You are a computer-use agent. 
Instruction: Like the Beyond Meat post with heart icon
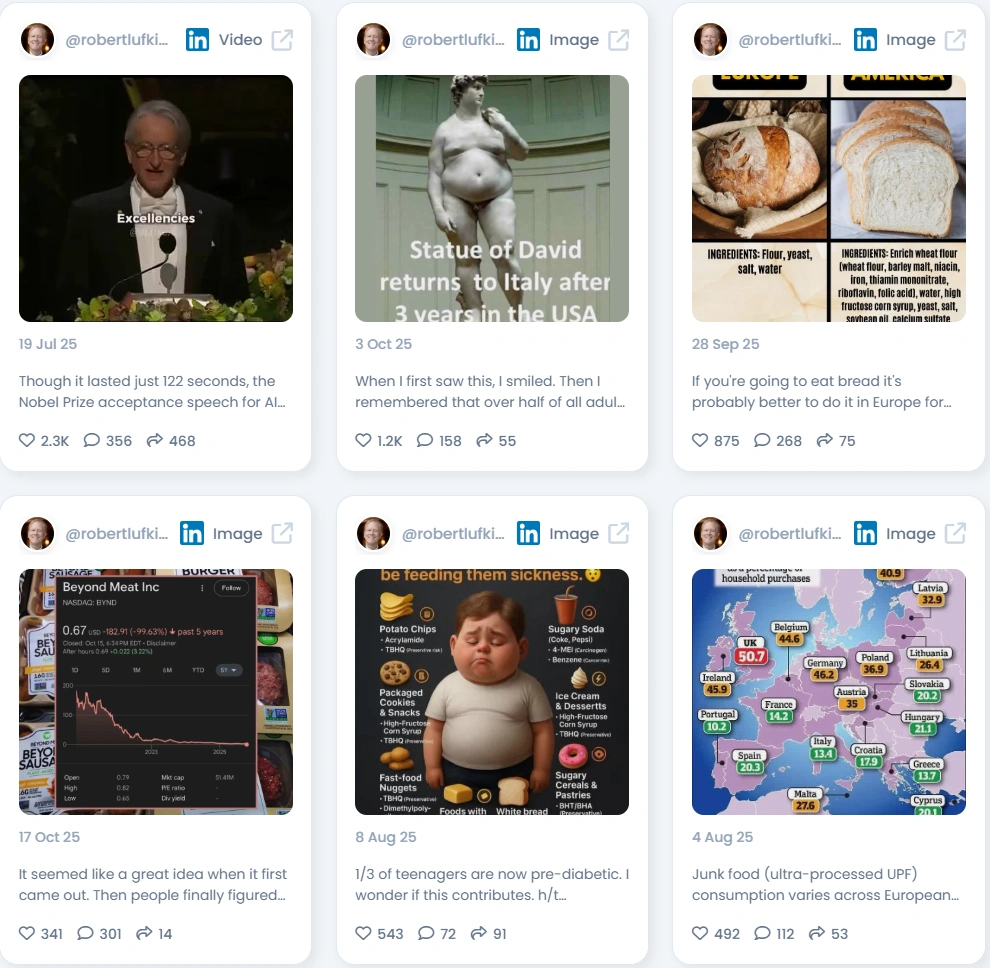point(27,933)
